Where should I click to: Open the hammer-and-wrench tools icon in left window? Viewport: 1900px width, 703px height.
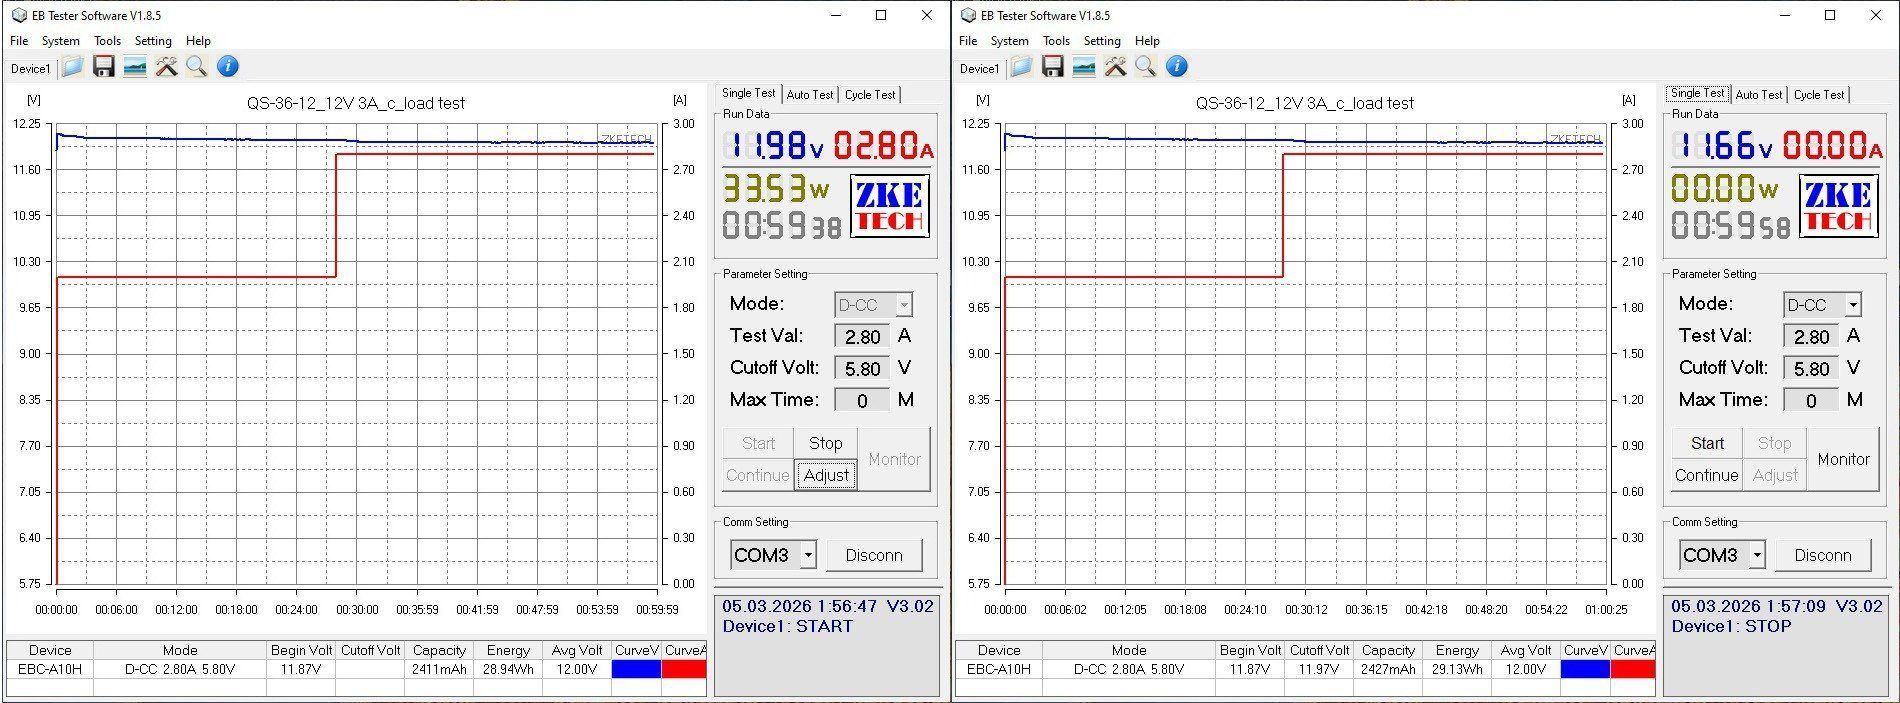165,67
